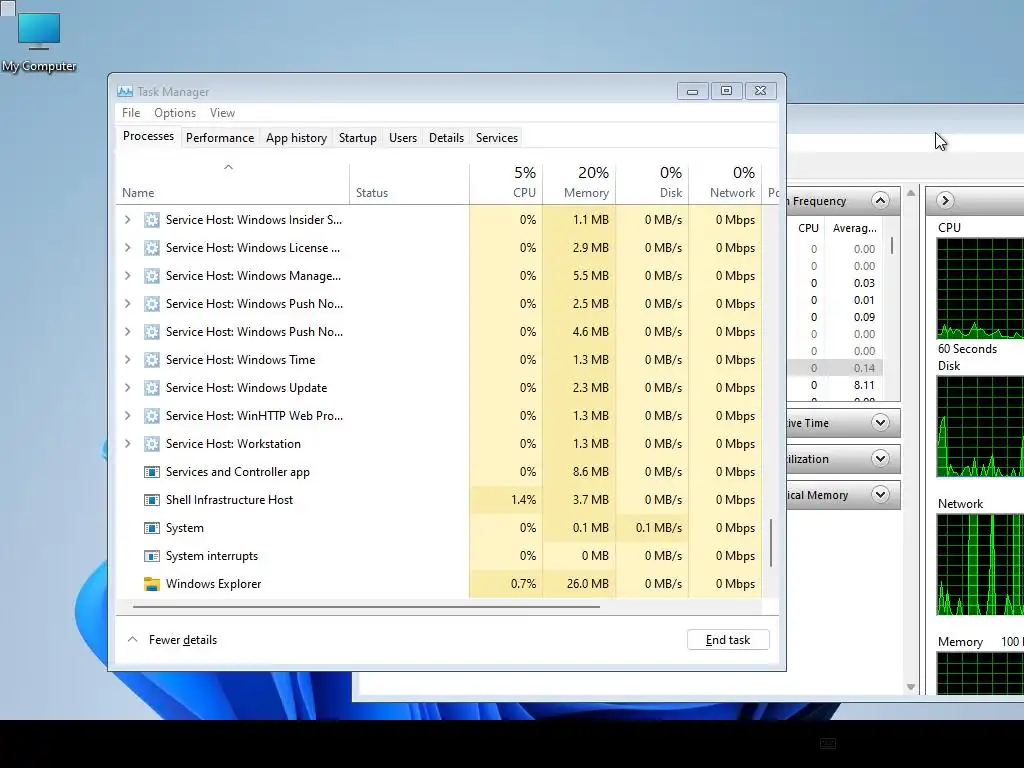Select the Windows Explorer process row
Viewport: 1024px width, 768px height.
(439, 584)
